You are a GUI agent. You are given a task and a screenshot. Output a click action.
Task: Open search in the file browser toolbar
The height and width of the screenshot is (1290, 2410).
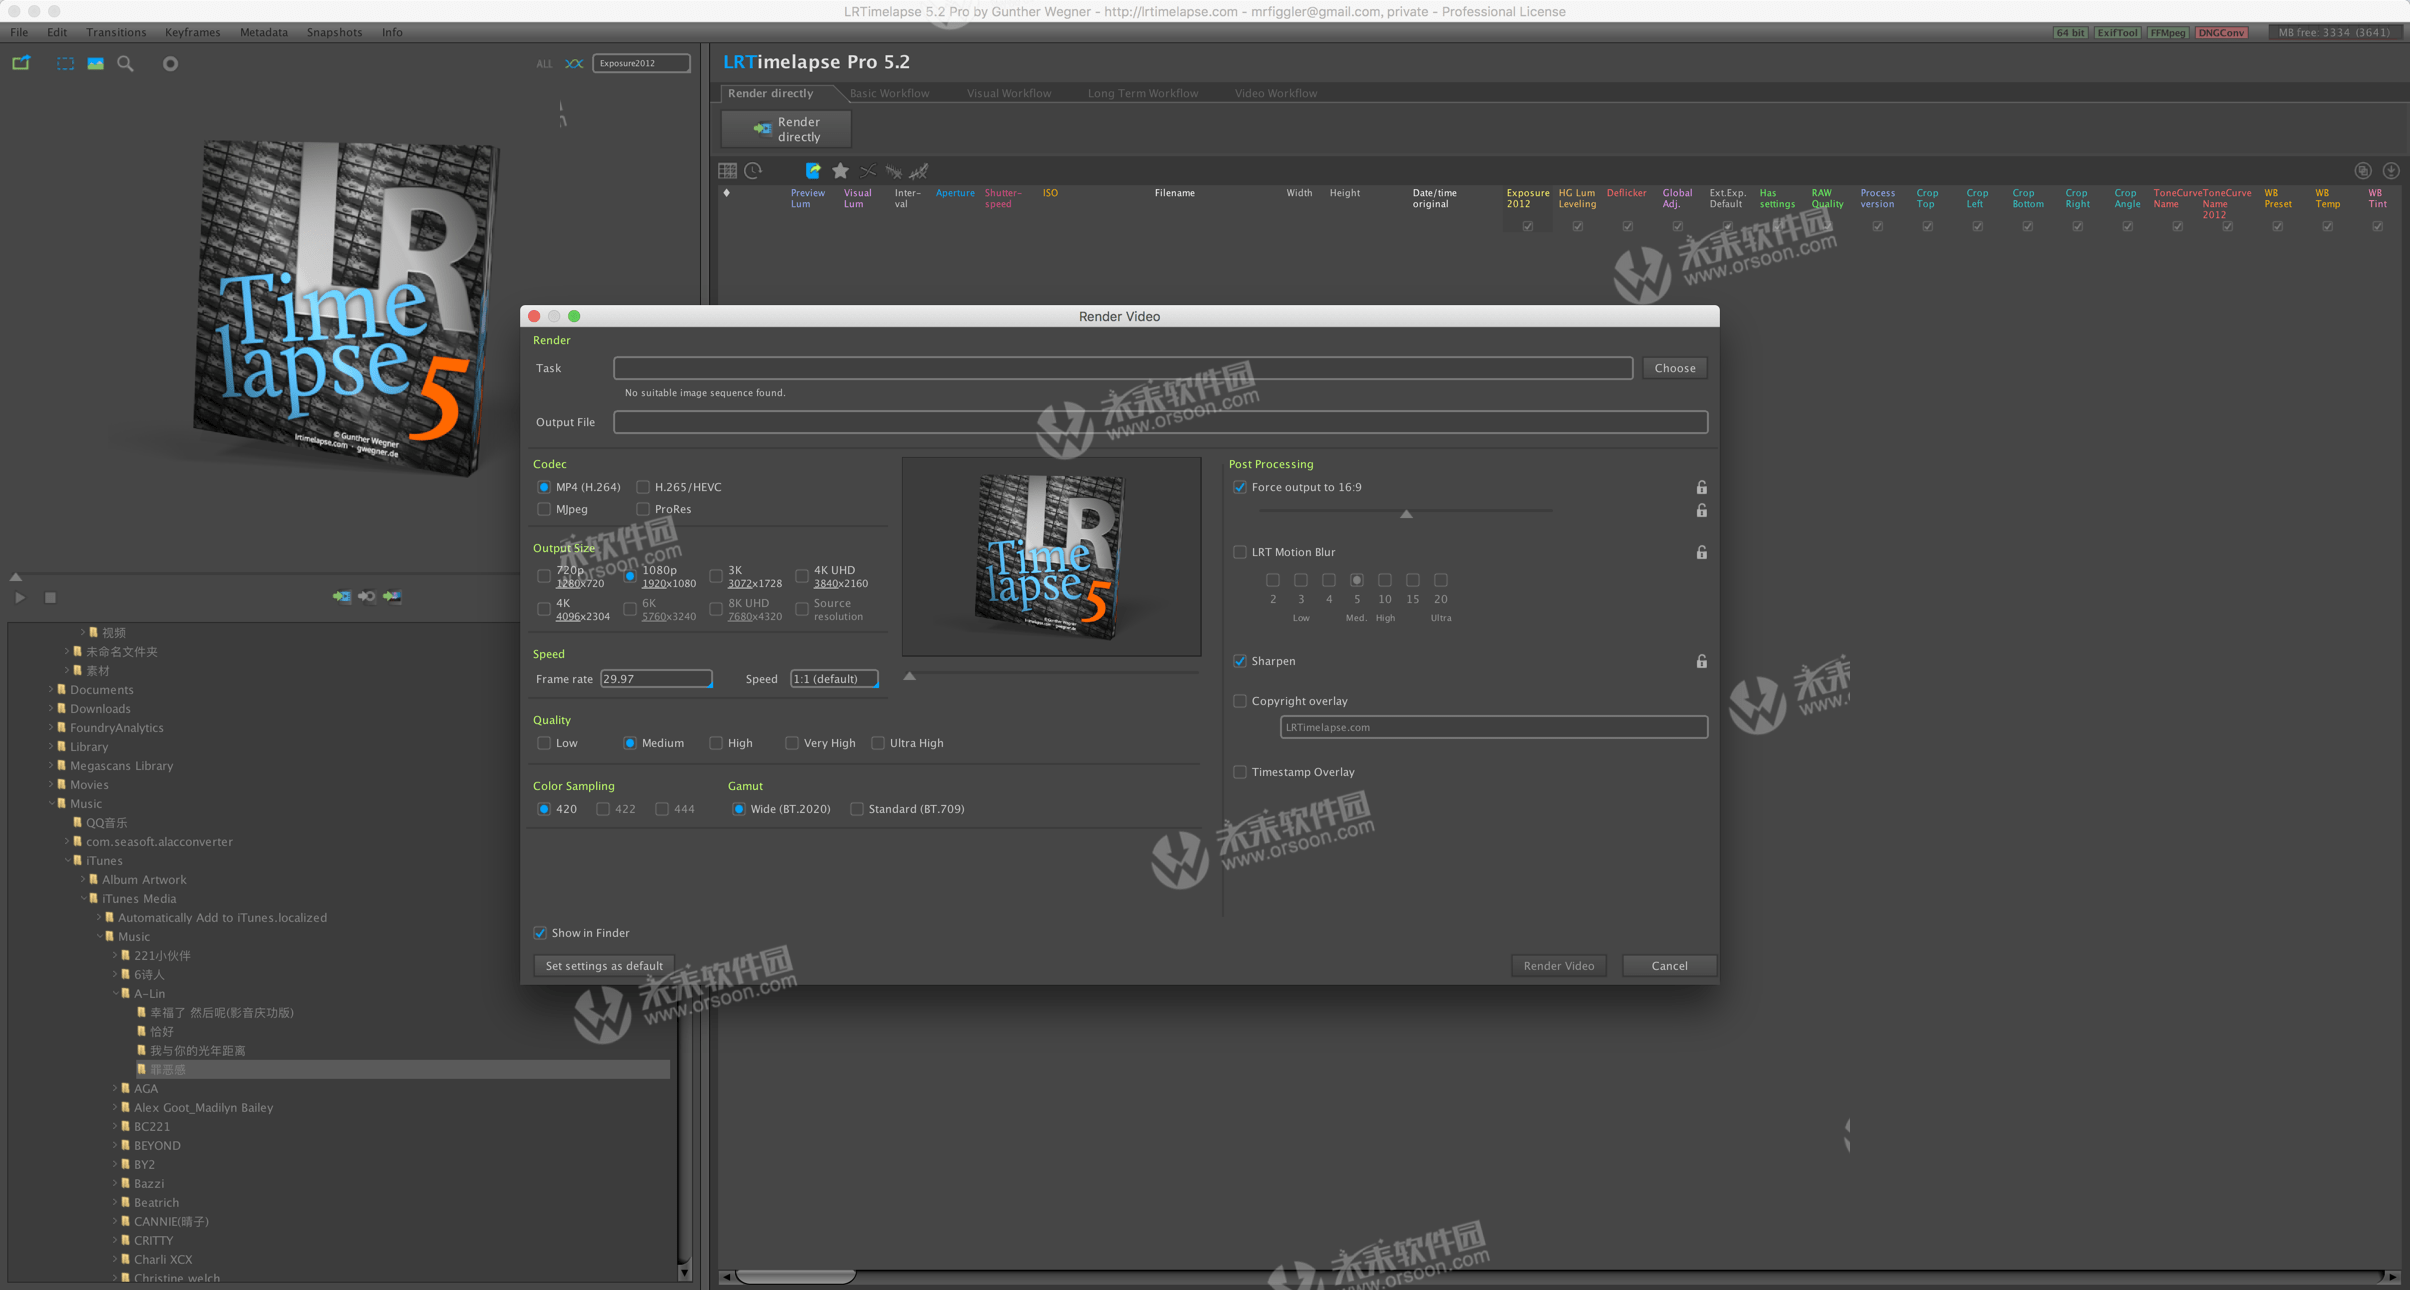125,63
